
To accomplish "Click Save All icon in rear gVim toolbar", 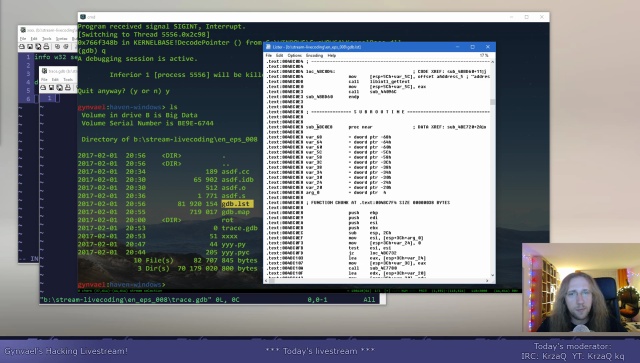I will coord(38,47).
